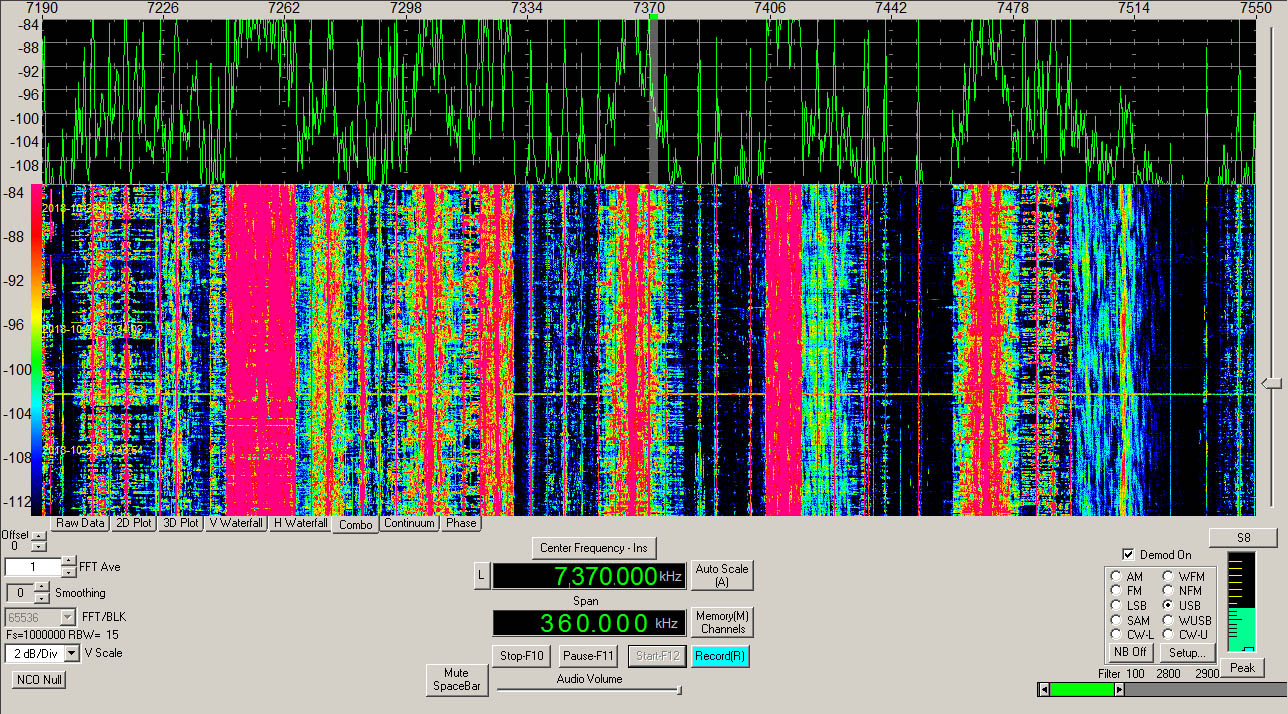Expand the FFT/BLK size dropdown
The width and height of the screenshot is (1288, 714).
pyautogui.click(x=67, y=618)
